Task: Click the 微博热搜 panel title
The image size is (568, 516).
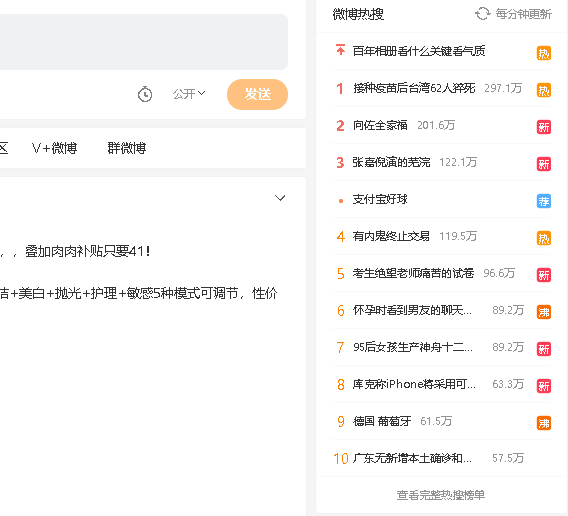Action: [358, 14]
